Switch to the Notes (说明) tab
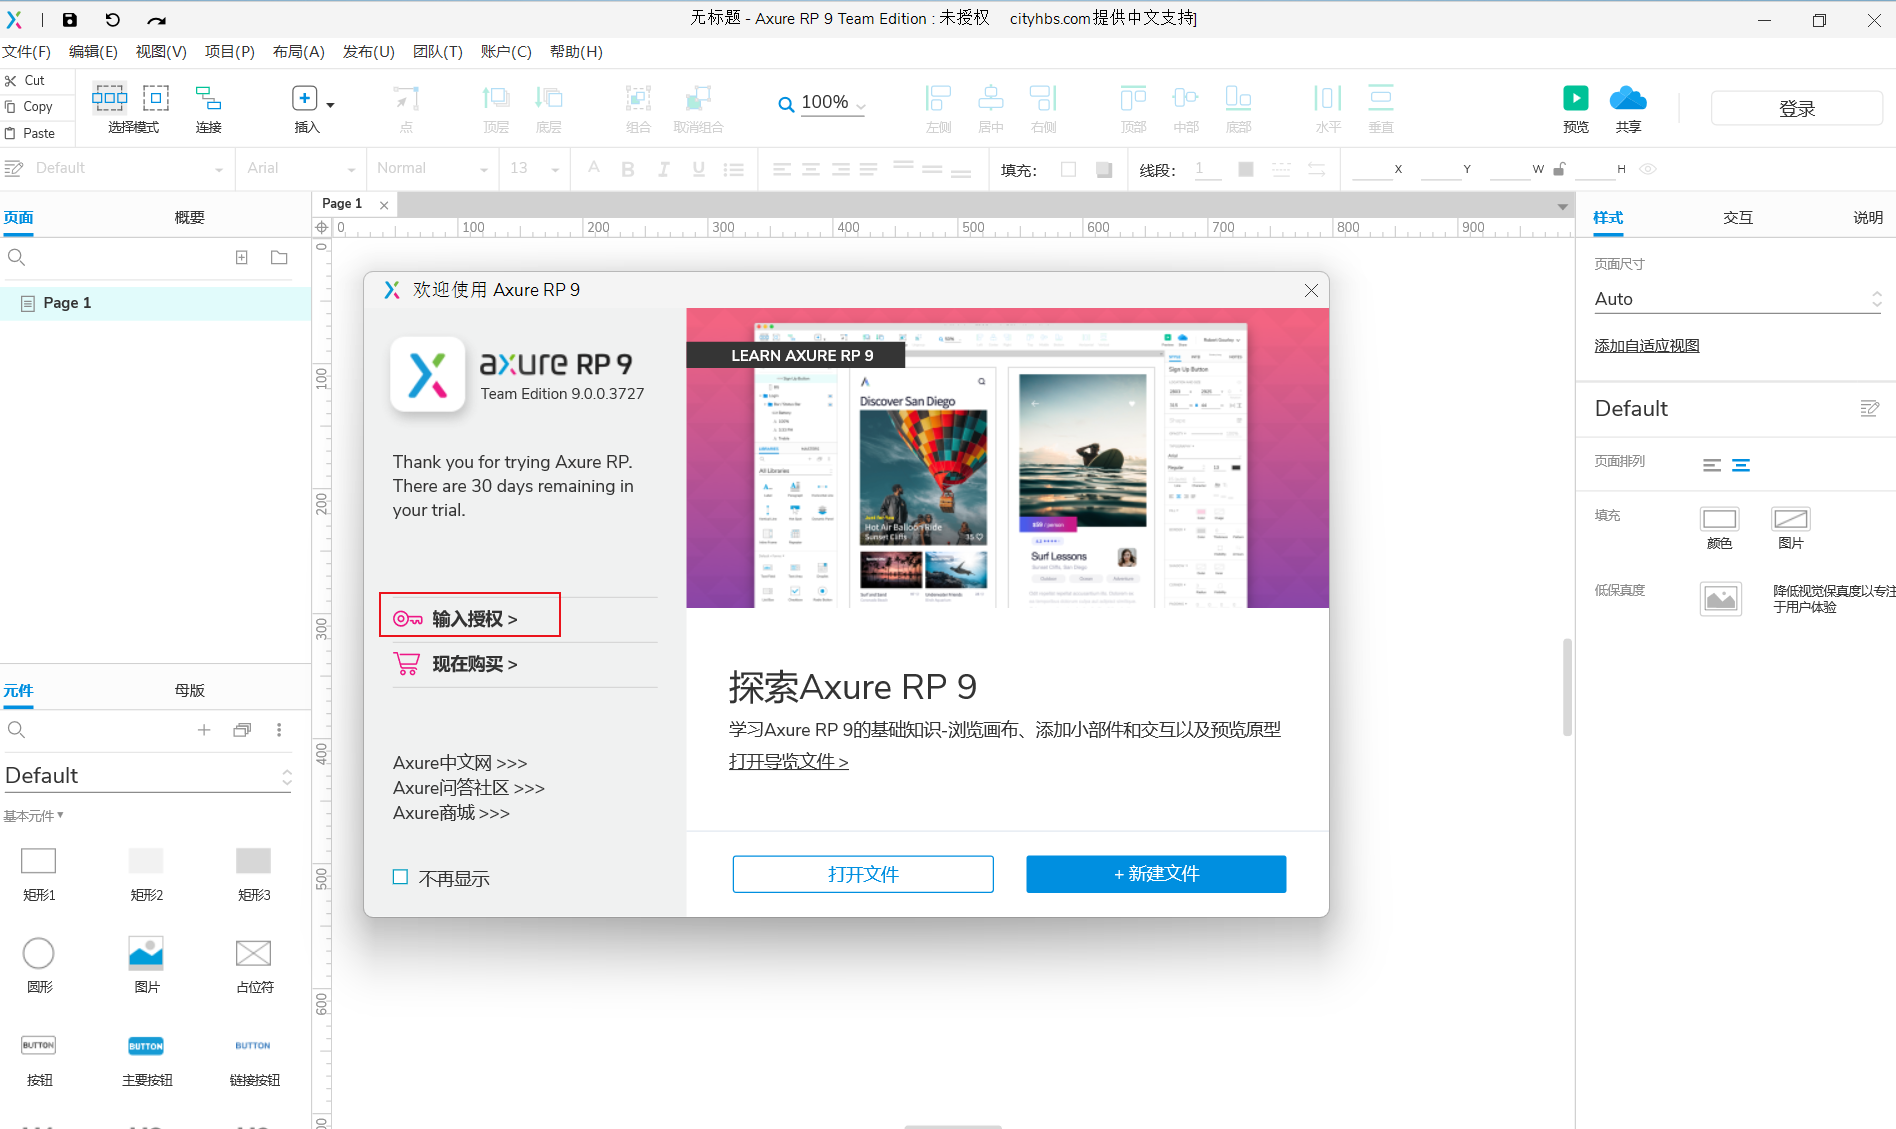This screenshot has height=1129, width=1896. pyautogui.click(x=1867, y=217)
